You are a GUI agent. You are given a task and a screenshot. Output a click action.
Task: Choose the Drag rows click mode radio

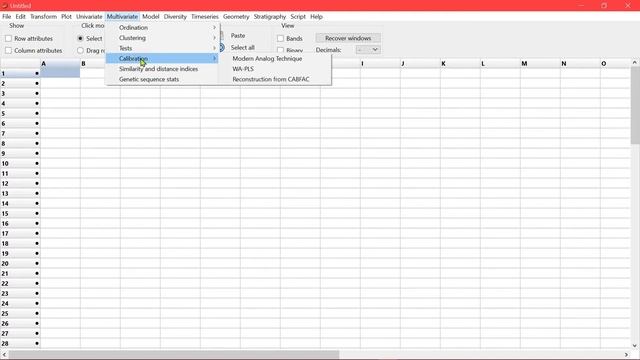tap(80, 51)
